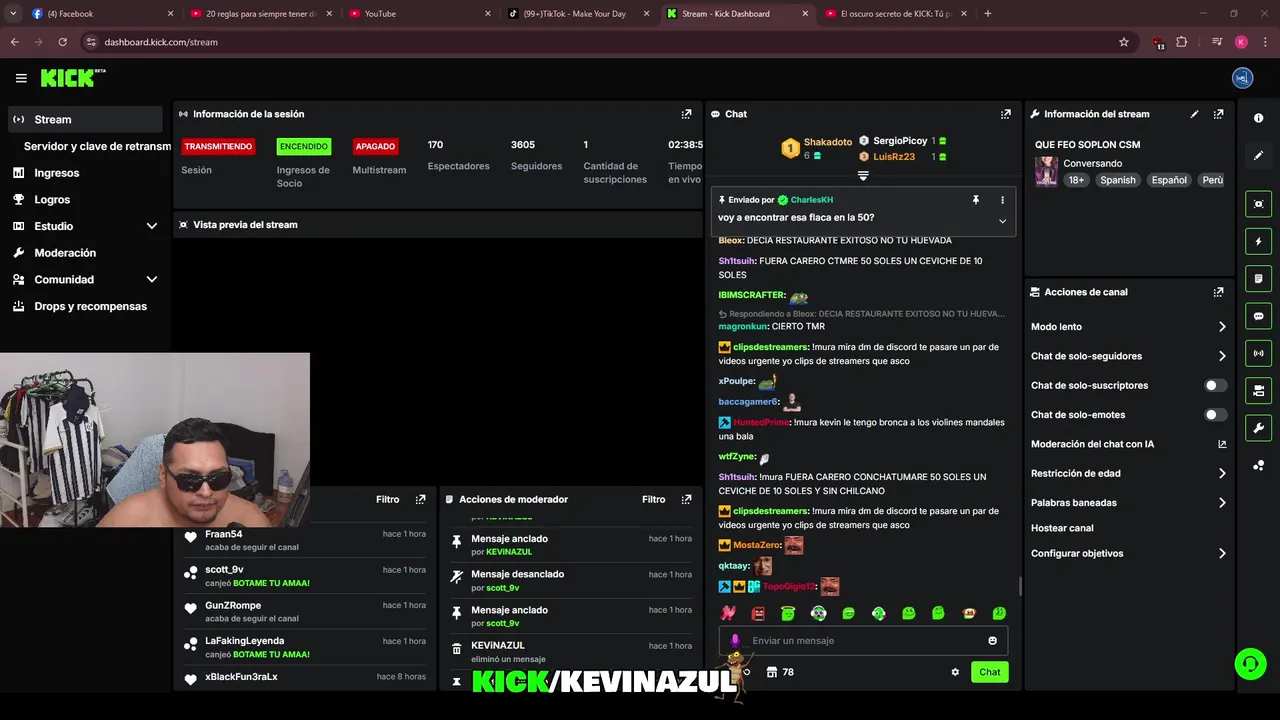Open the pinned message three-dot menu
Viewport: 1280px width, 720px height.
1002,200
